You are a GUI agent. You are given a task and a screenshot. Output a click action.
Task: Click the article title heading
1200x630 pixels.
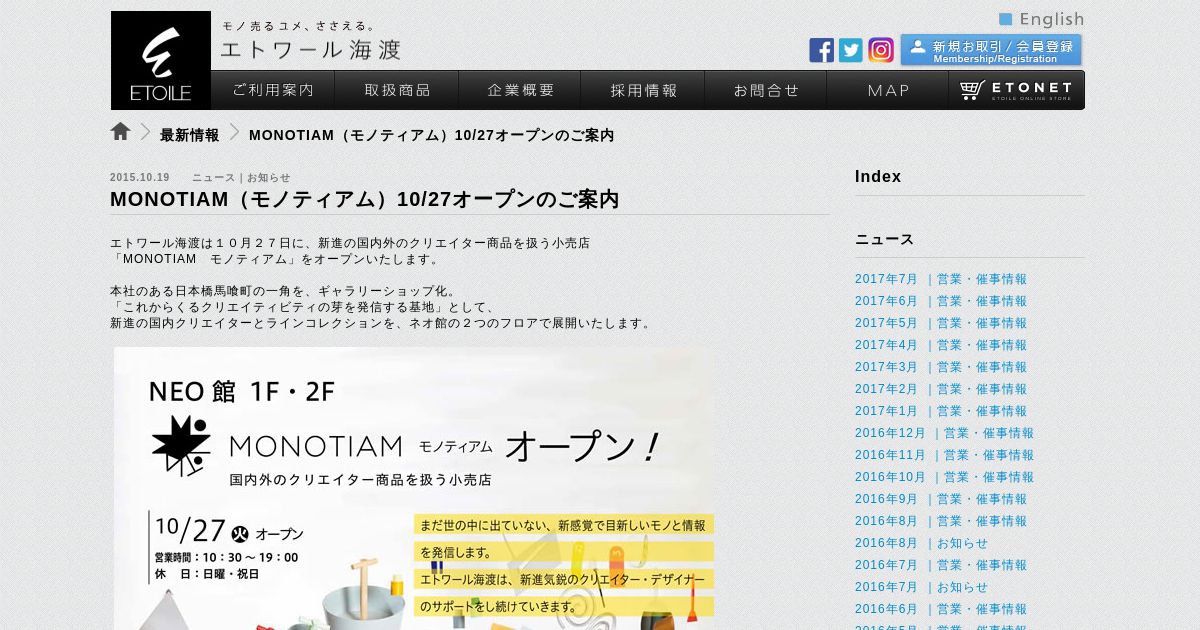click(365, 199)
